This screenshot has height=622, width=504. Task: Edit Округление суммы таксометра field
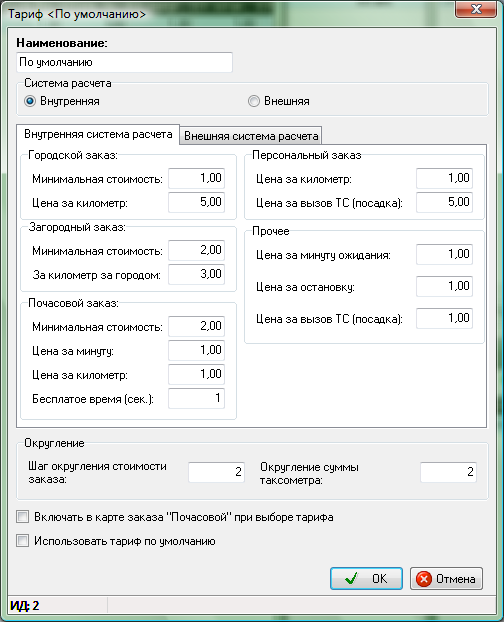448,472
